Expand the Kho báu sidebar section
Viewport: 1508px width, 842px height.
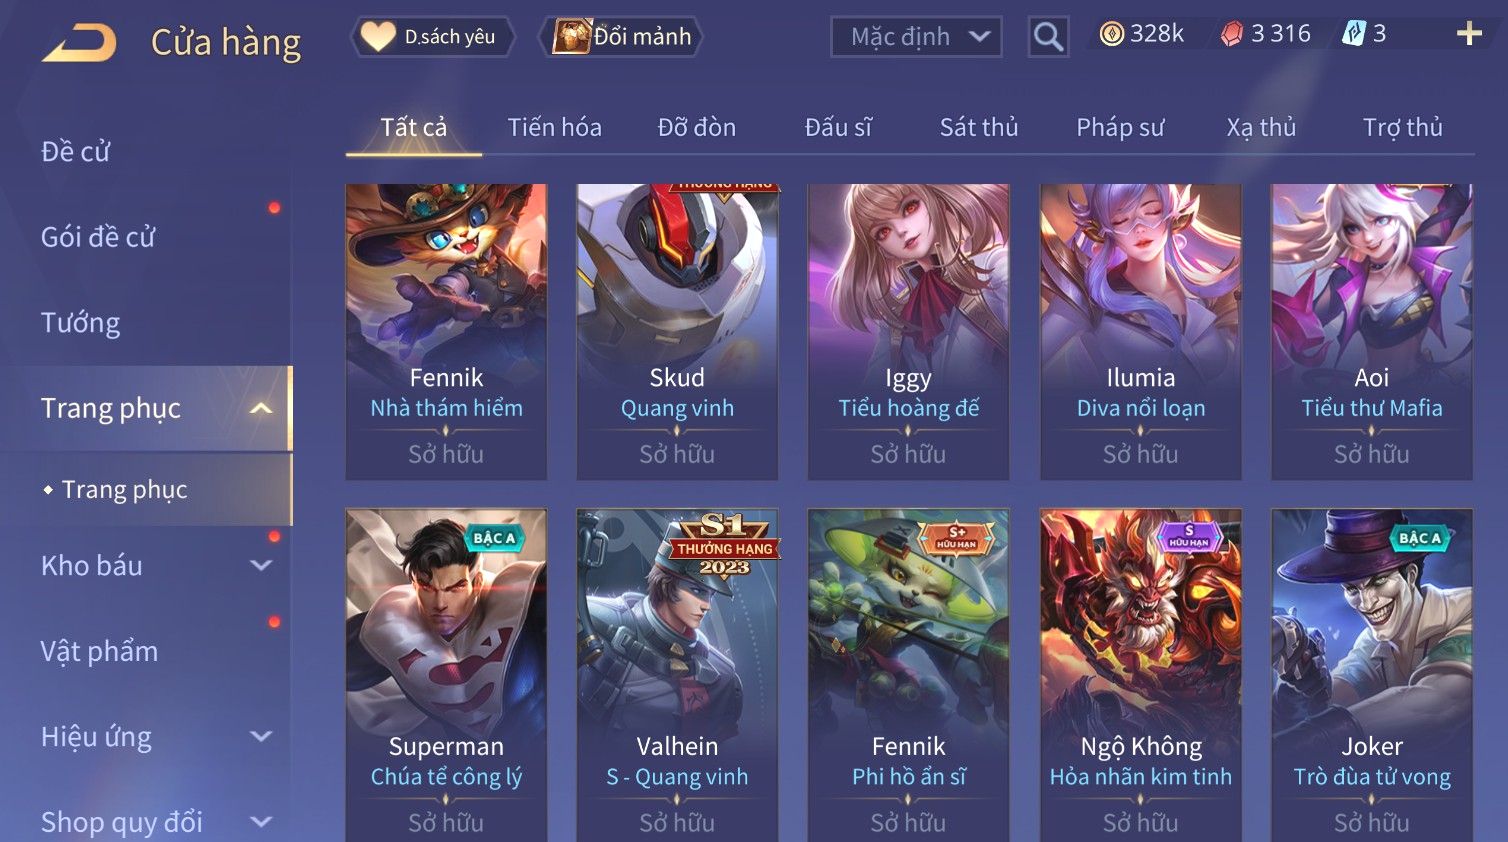pyautogui.click(x=261, y=566)
